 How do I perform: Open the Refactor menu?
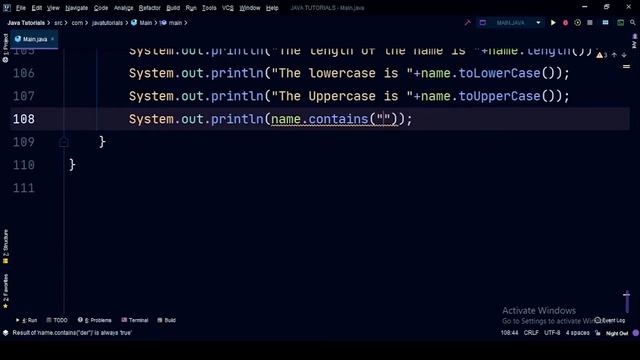149,8
